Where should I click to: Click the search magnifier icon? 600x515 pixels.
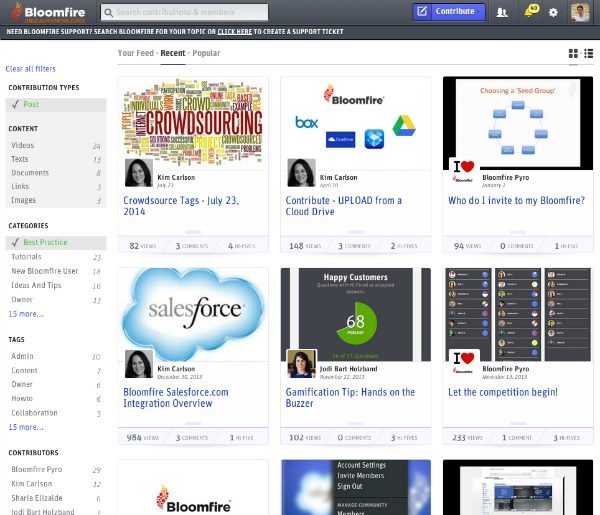[109, 13]
